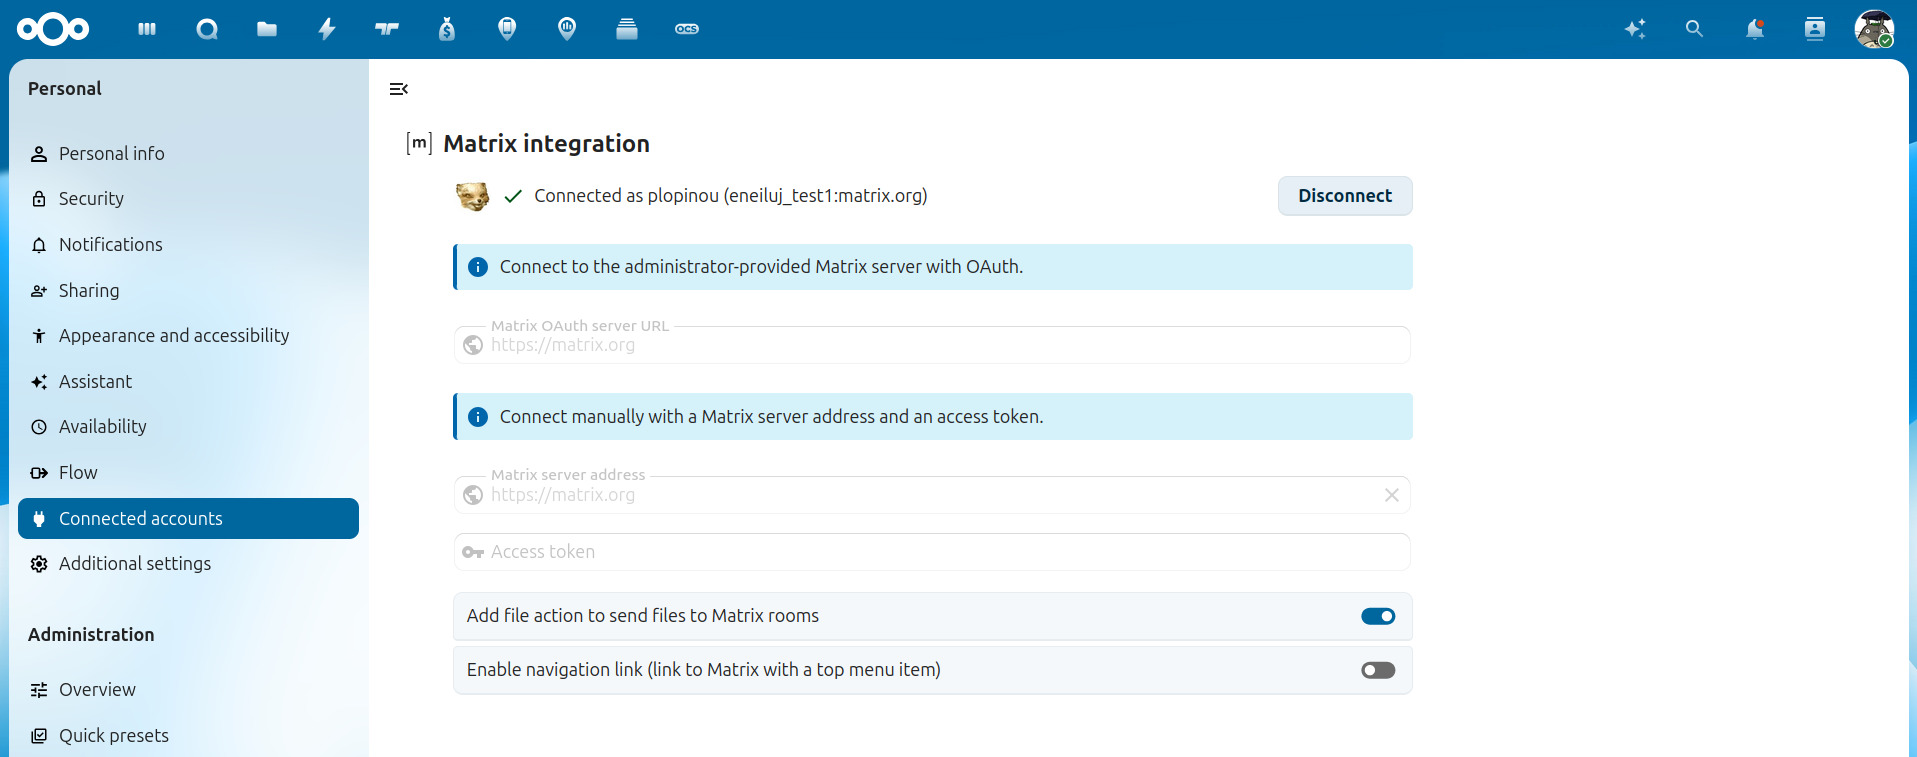
Task: Collapse the settings navigation sidebar
Action: (399, 89)
